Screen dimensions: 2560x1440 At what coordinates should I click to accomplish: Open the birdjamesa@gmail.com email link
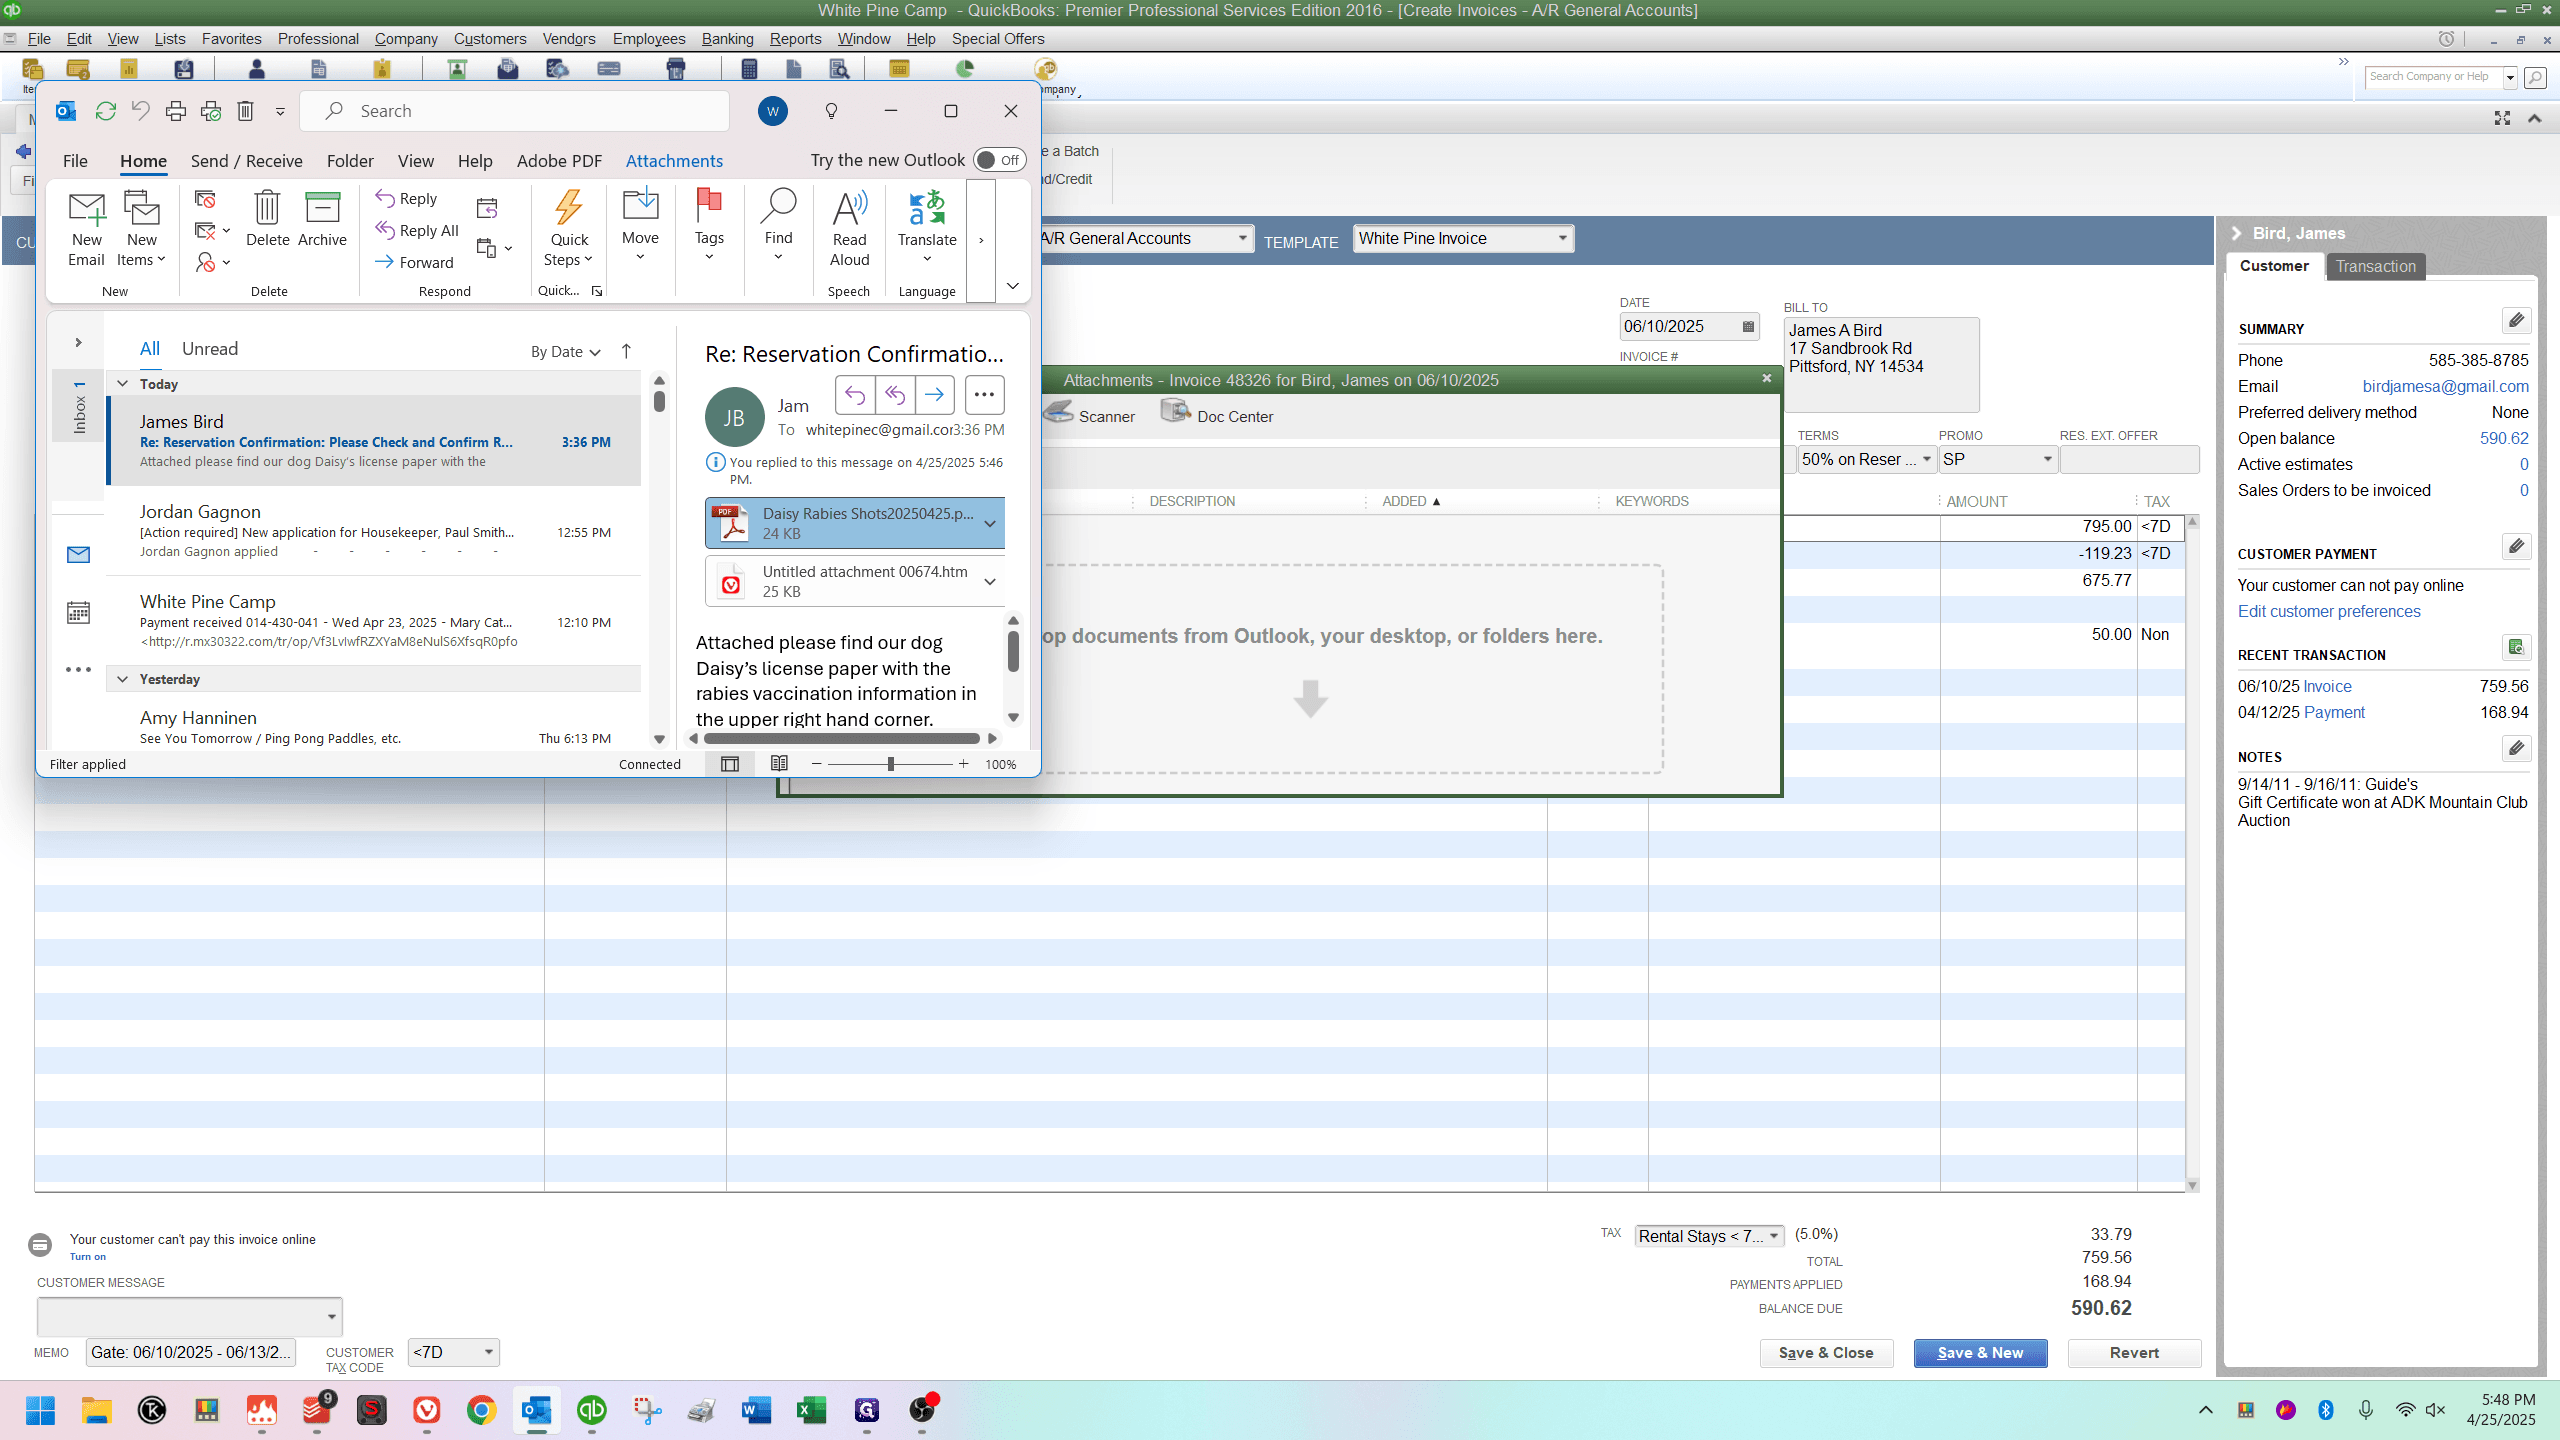(x=2445, y=386)
